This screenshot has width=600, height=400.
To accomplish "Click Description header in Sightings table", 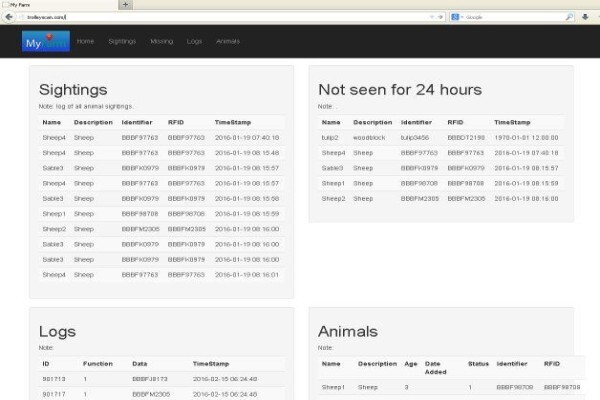I will click(93, 122).
